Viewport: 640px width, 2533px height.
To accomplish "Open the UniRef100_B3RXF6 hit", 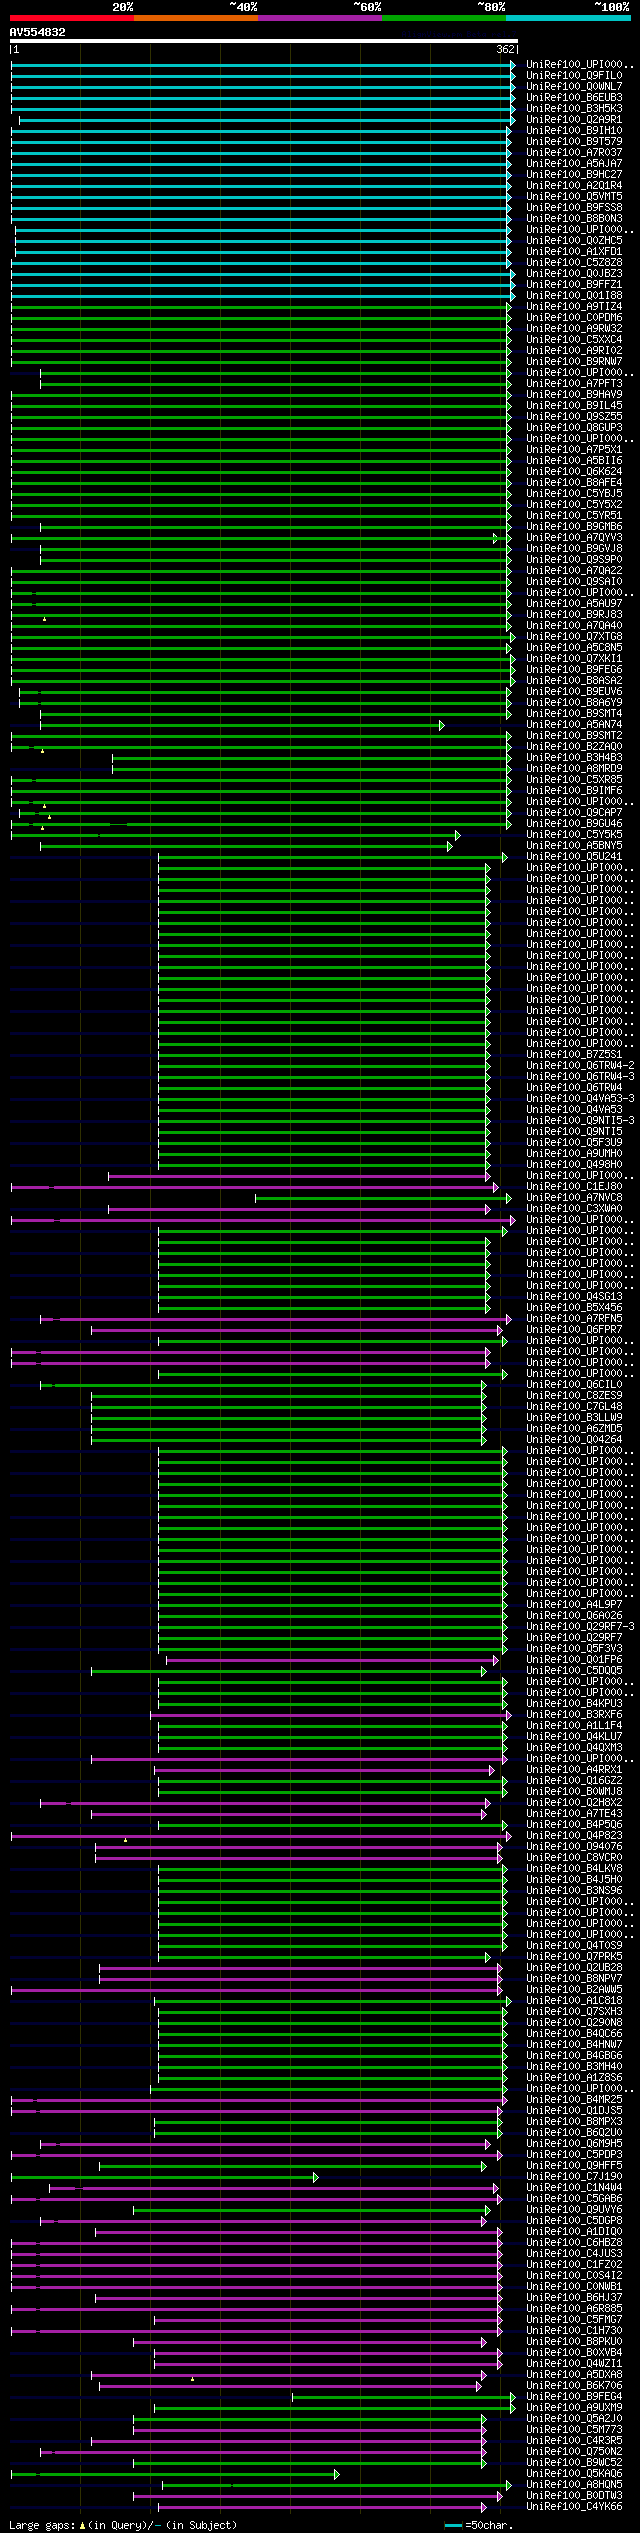I will coord(574,1714).
